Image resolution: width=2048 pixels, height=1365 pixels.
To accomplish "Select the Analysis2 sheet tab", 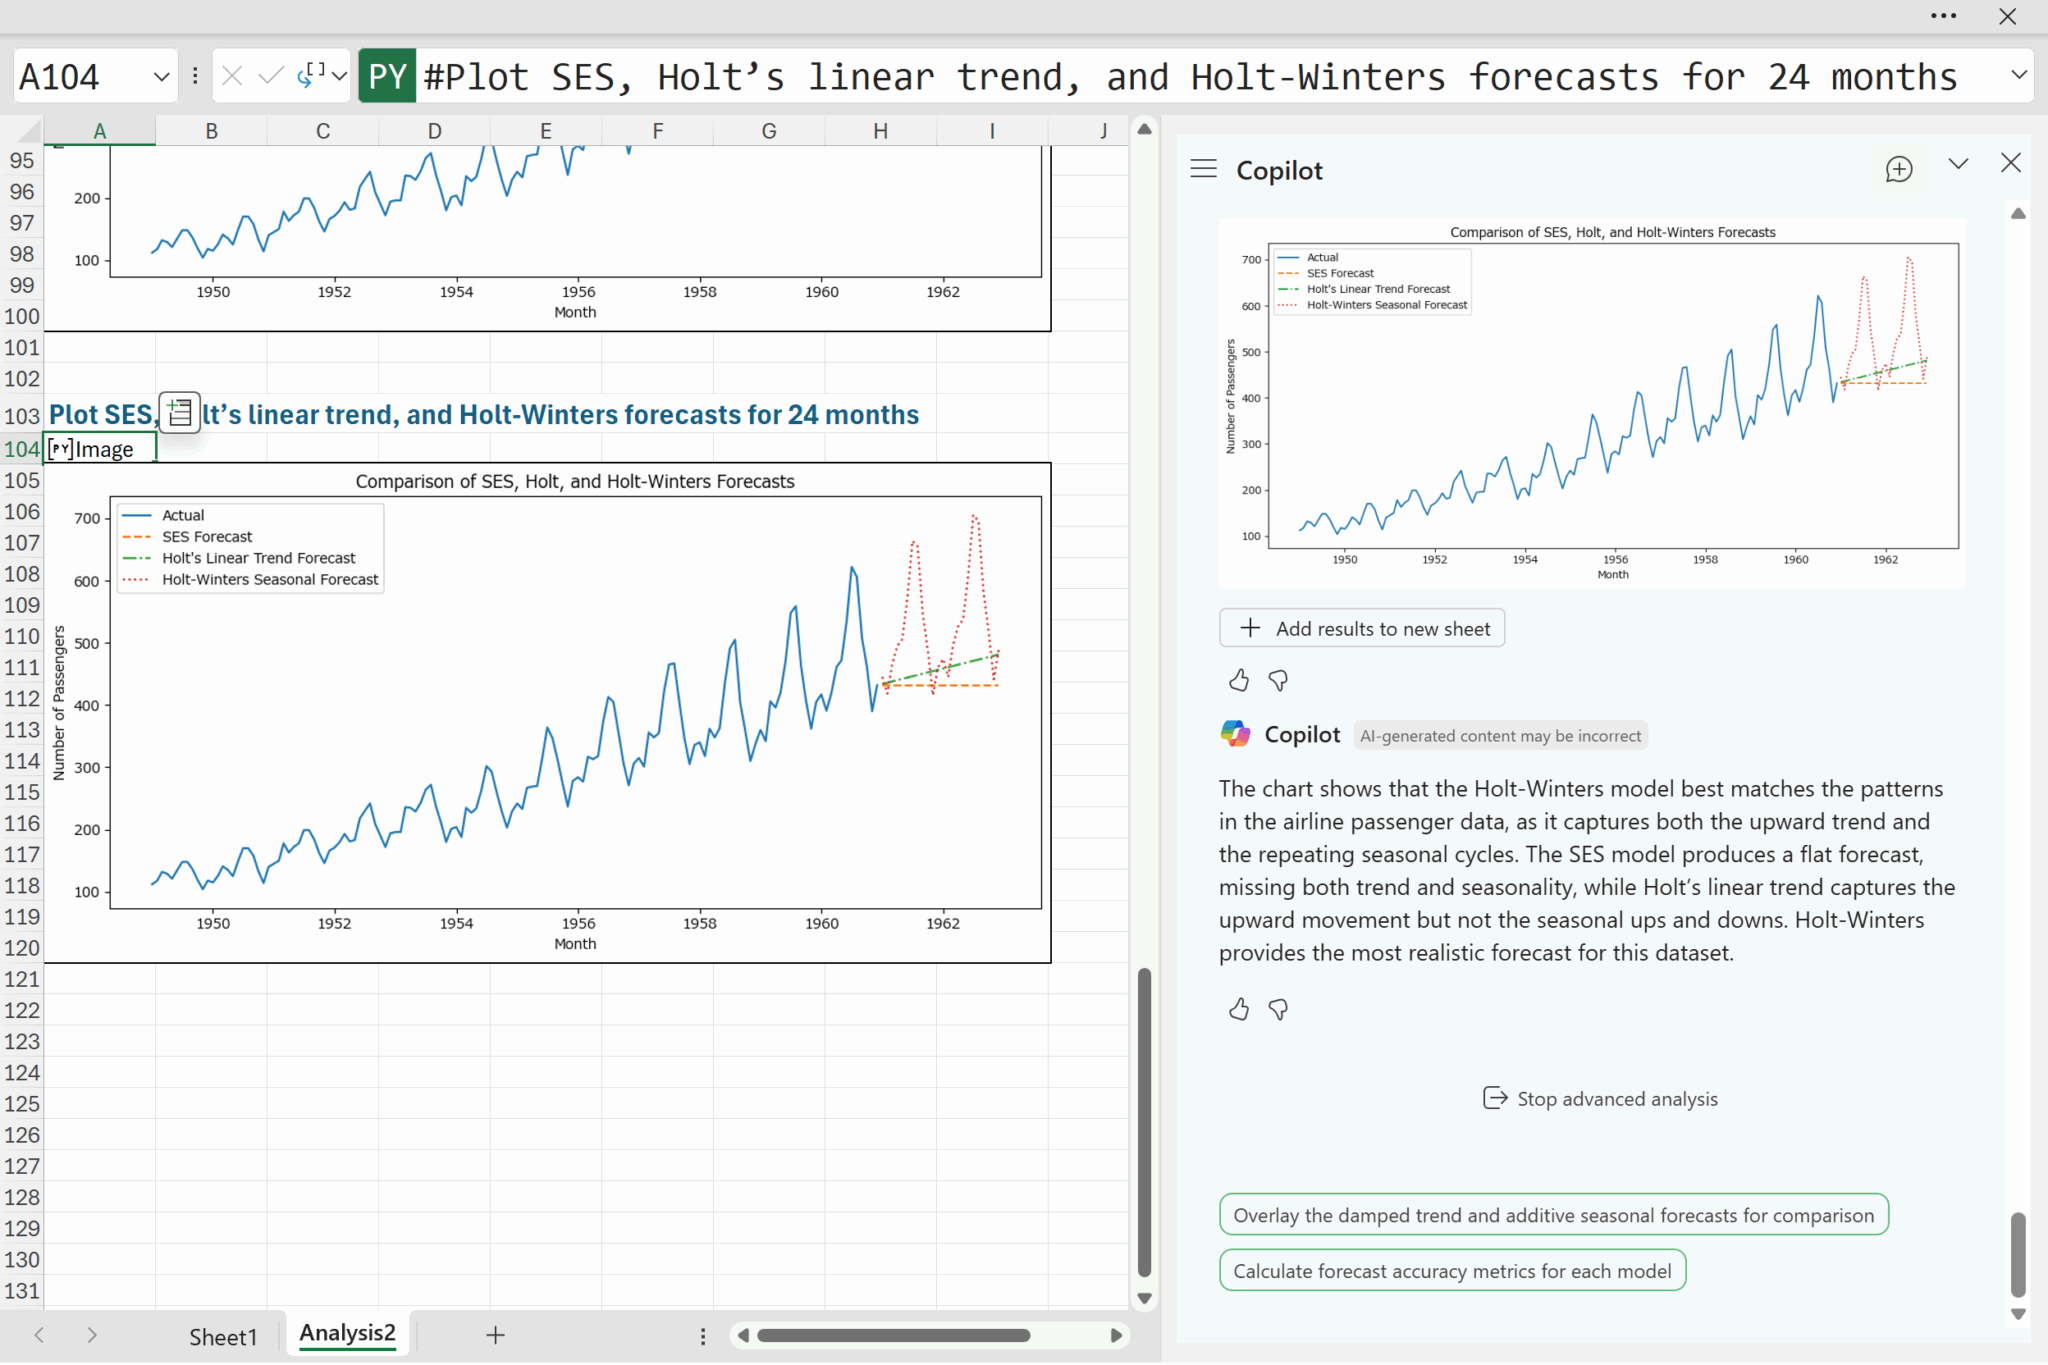I will coord(347,1333).
